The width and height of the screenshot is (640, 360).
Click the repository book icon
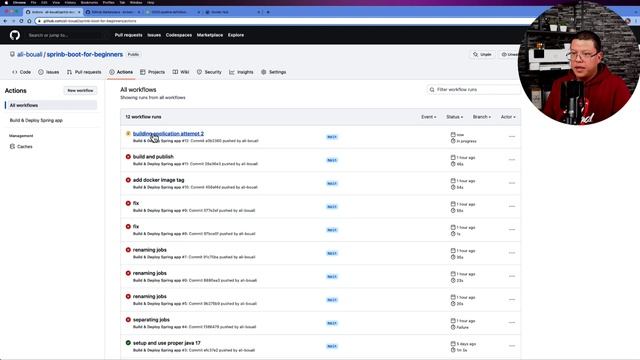(12, 54)
